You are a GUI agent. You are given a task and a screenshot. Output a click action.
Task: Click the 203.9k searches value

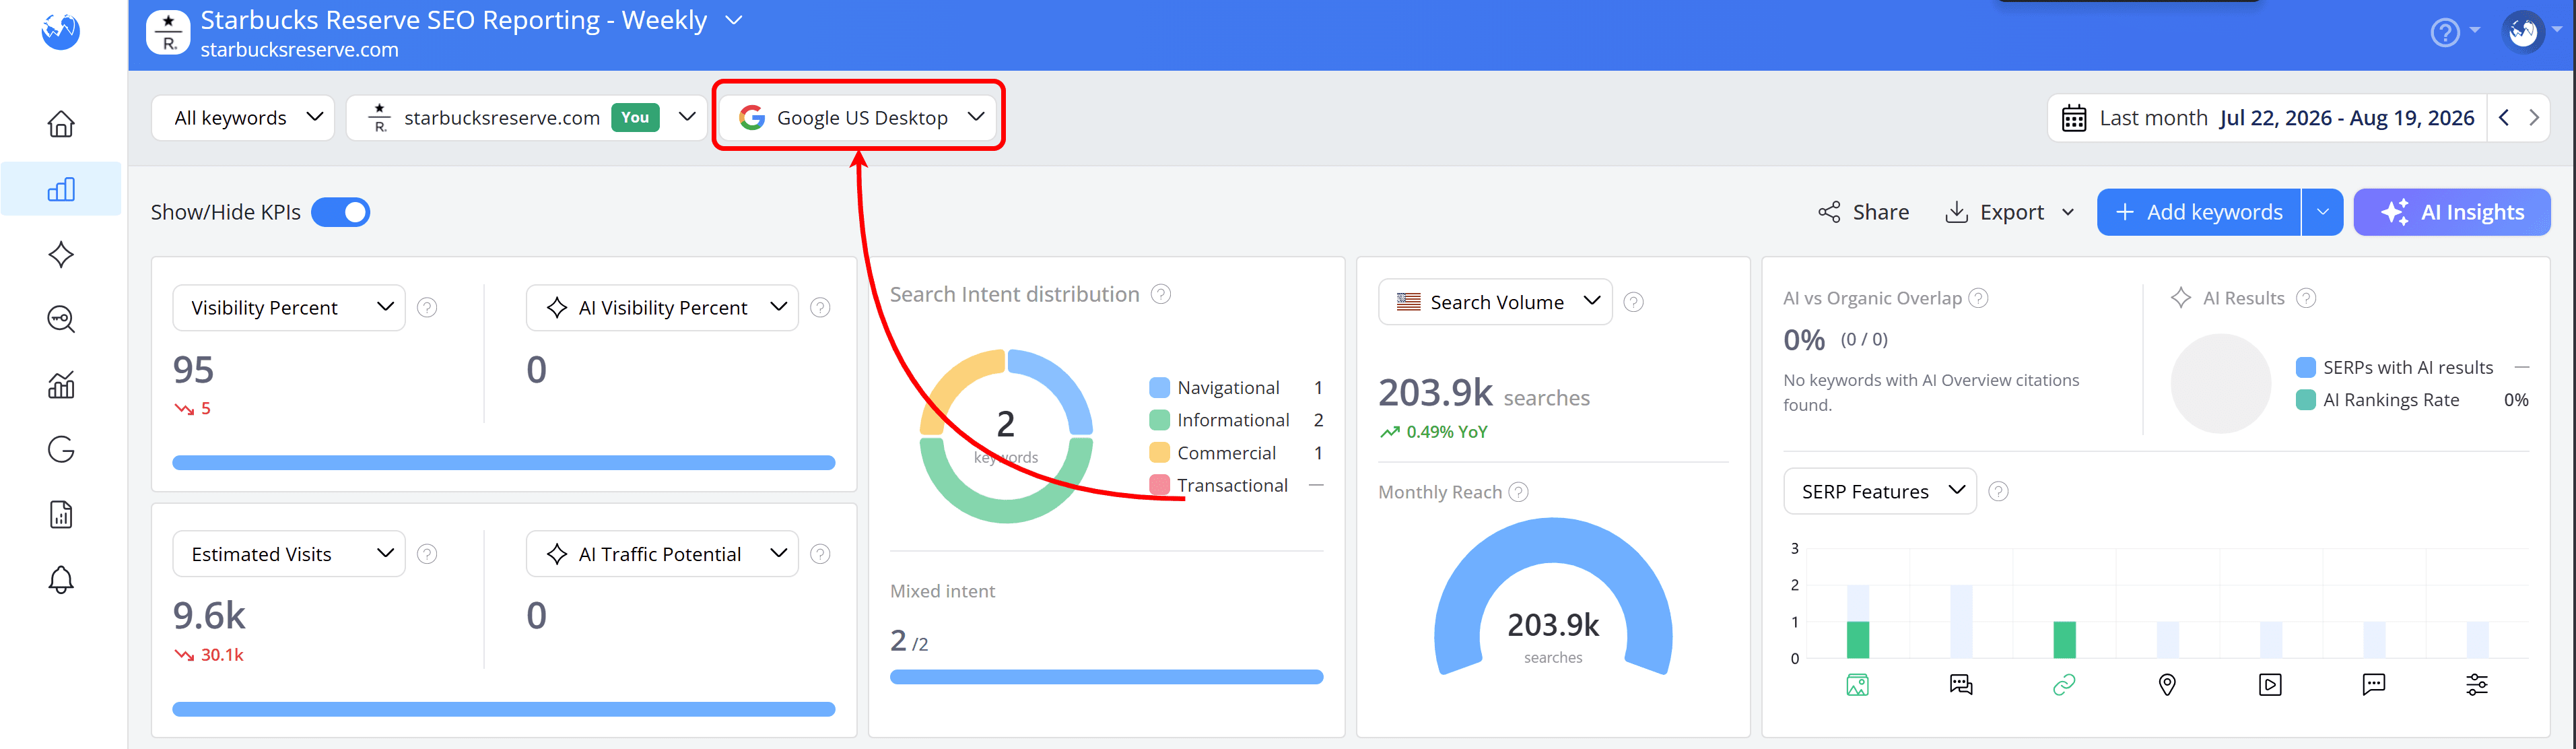(x=1484, y=394)
